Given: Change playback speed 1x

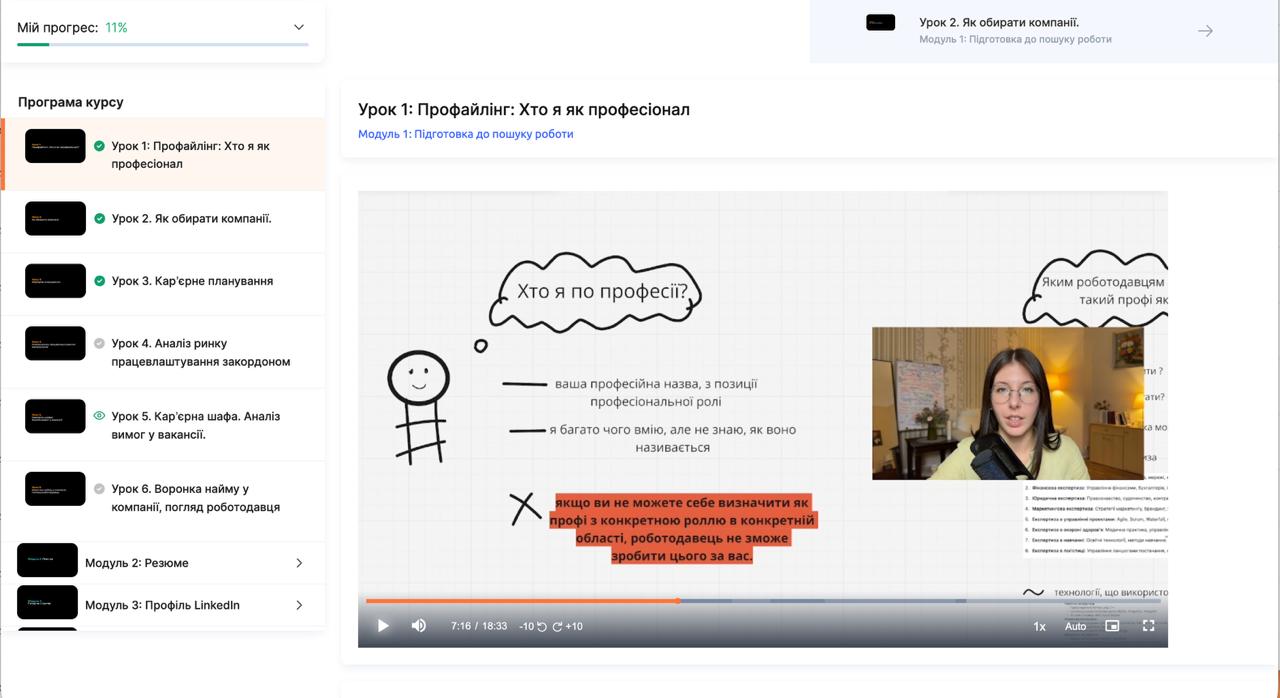Looking at the screenshot, I should point(1039,626).
